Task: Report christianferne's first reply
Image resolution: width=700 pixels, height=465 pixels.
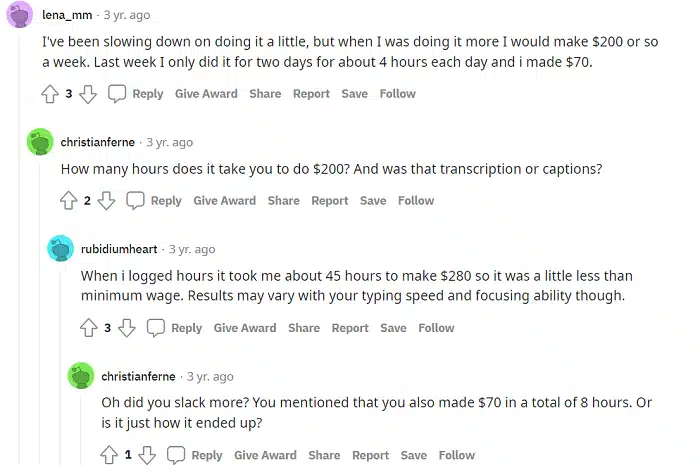Action: (x=329, y=201)
